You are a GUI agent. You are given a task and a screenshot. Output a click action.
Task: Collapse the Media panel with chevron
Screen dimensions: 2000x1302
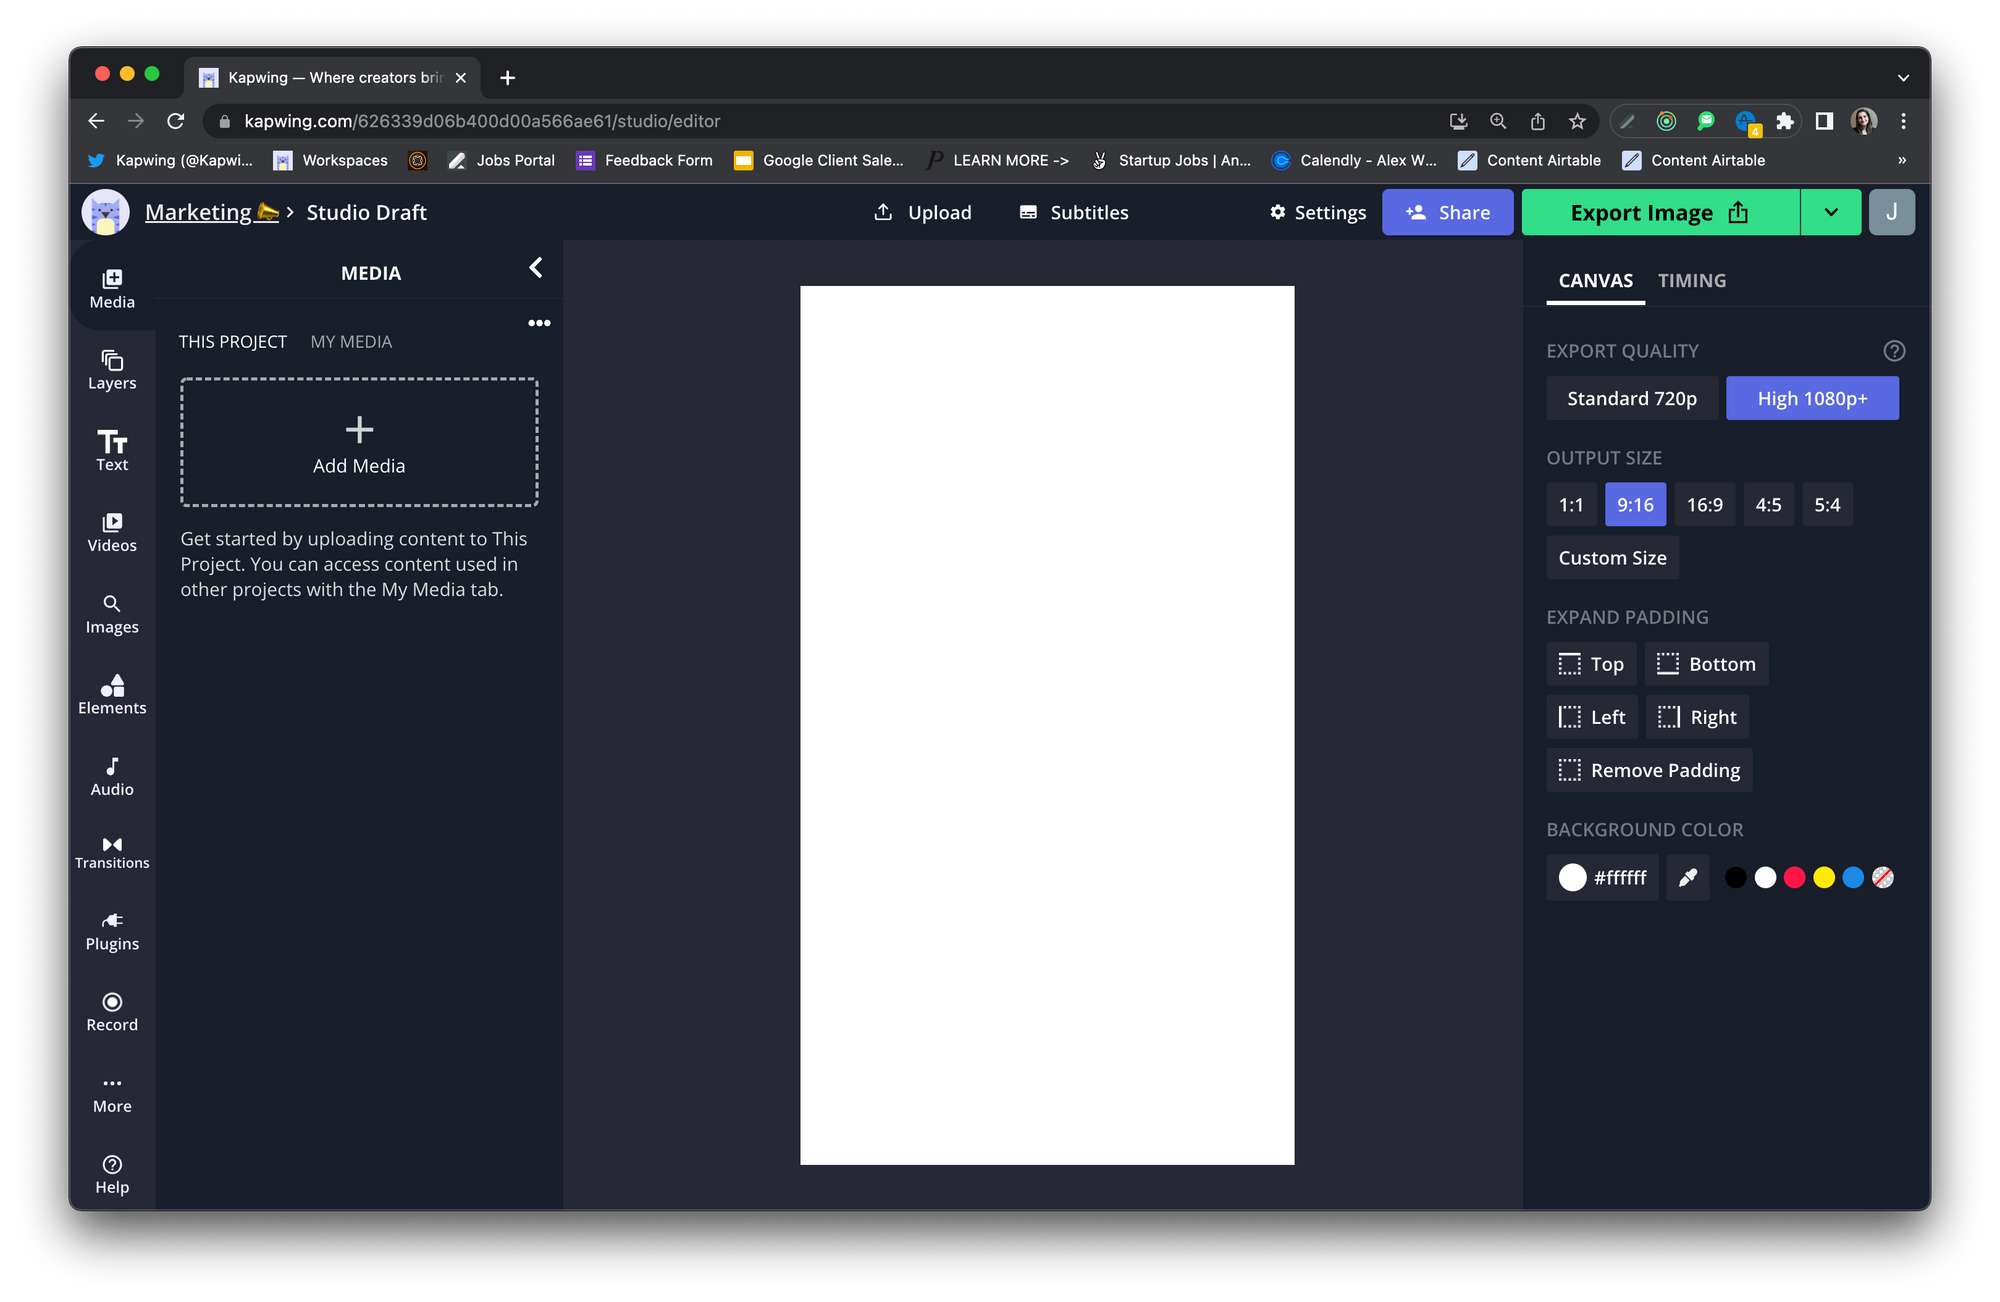point(536,268)
